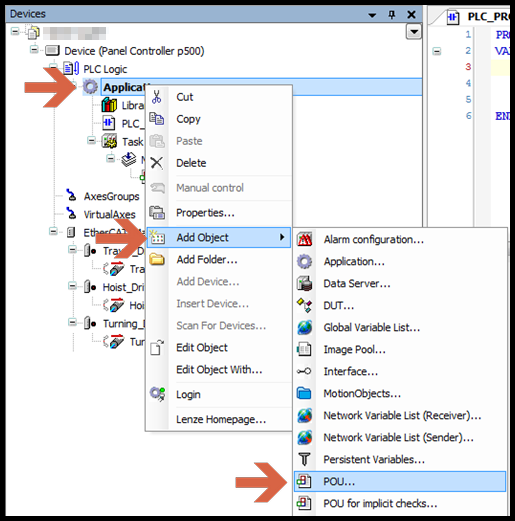Choose Cut from context menu

coord(219,97)
